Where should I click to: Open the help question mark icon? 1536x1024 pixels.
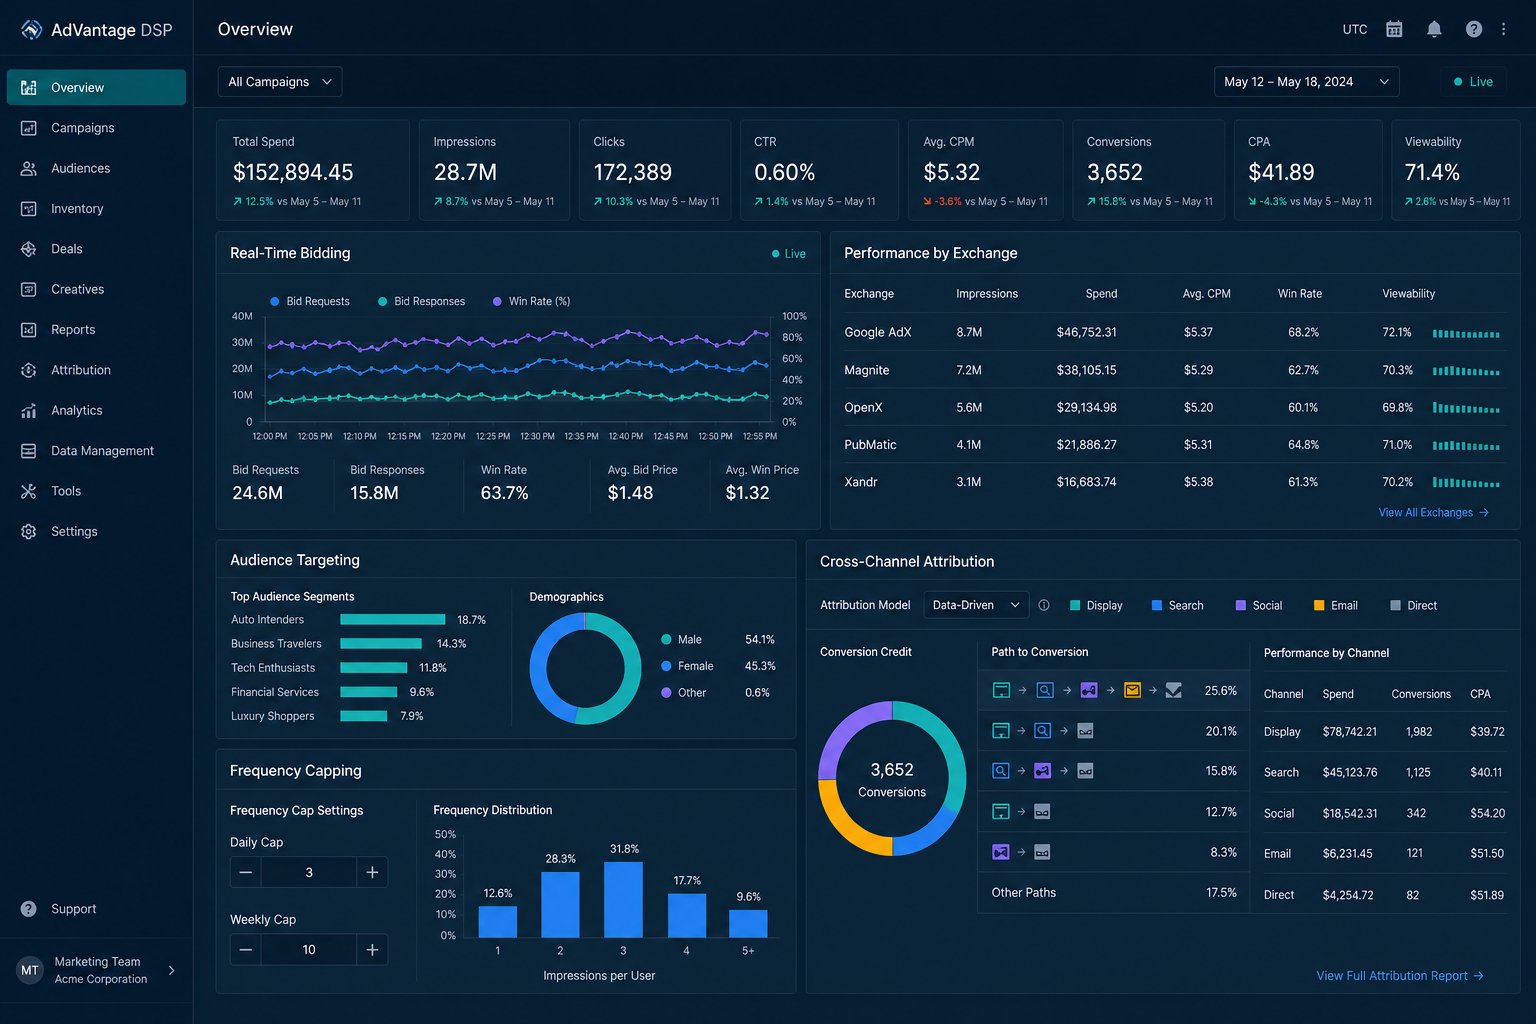click(1474, 29)
